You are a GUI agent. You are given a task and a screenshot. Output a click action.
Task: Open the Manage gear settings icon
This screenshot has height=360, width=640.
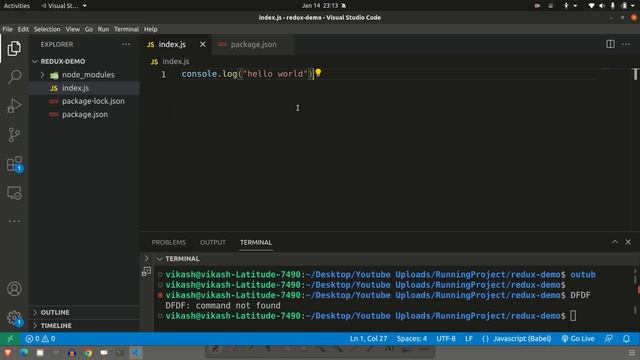(14, 318)
